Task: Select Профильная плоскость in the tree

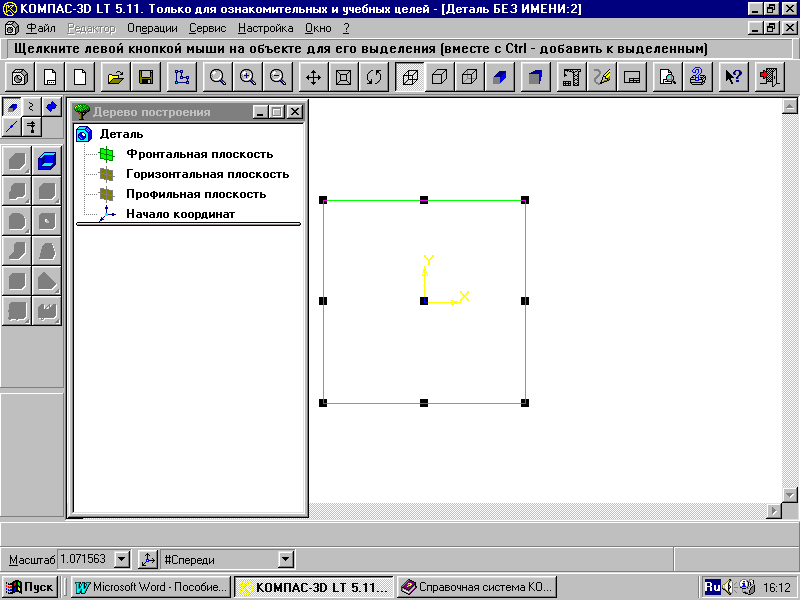Action: tap(196, 194)
